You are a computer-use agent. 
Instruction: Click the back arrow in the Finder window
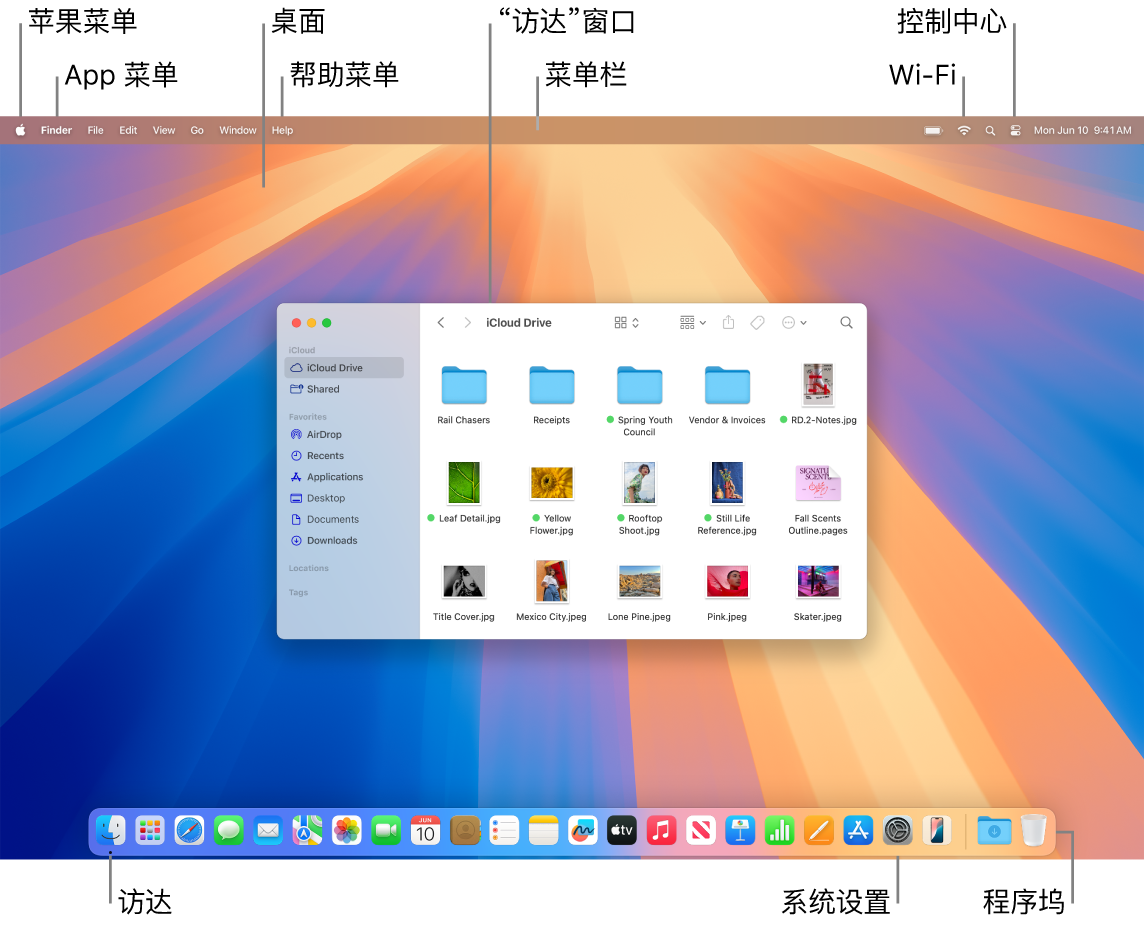441,322
